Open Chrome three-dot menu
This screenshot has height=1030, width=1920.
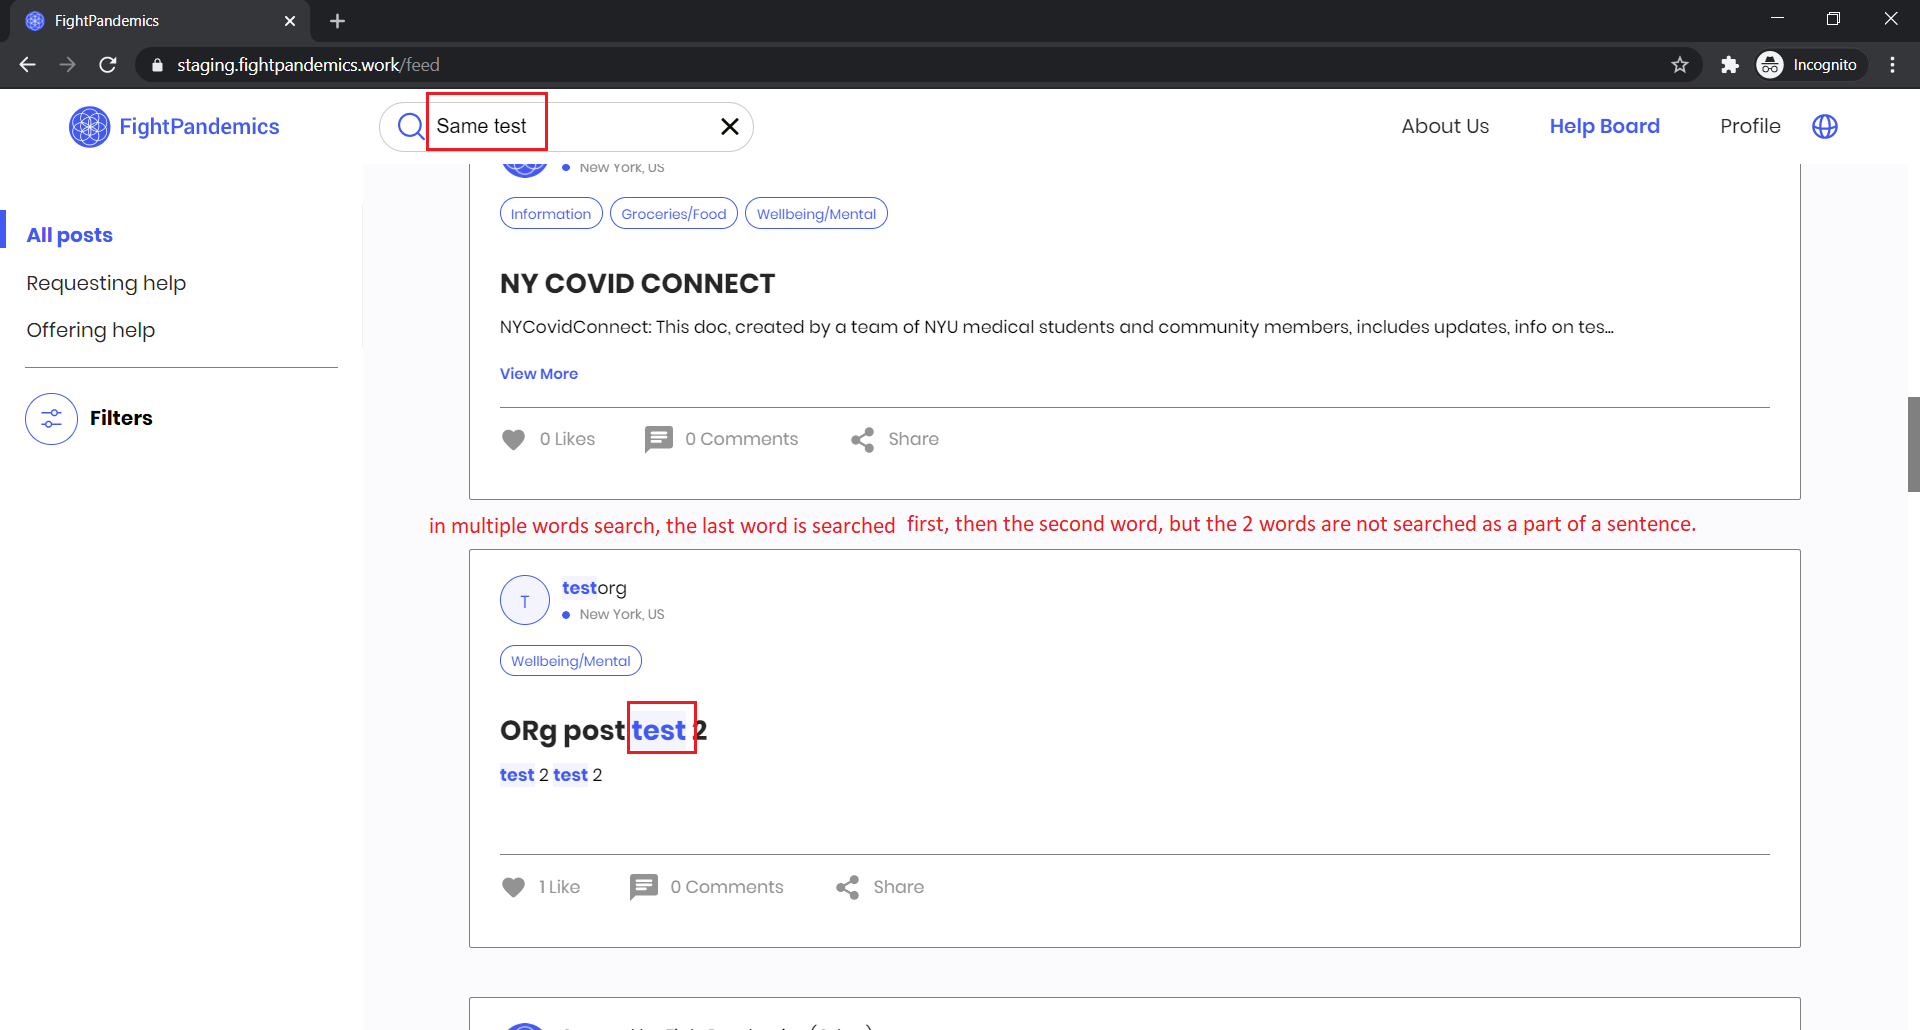1892,65
